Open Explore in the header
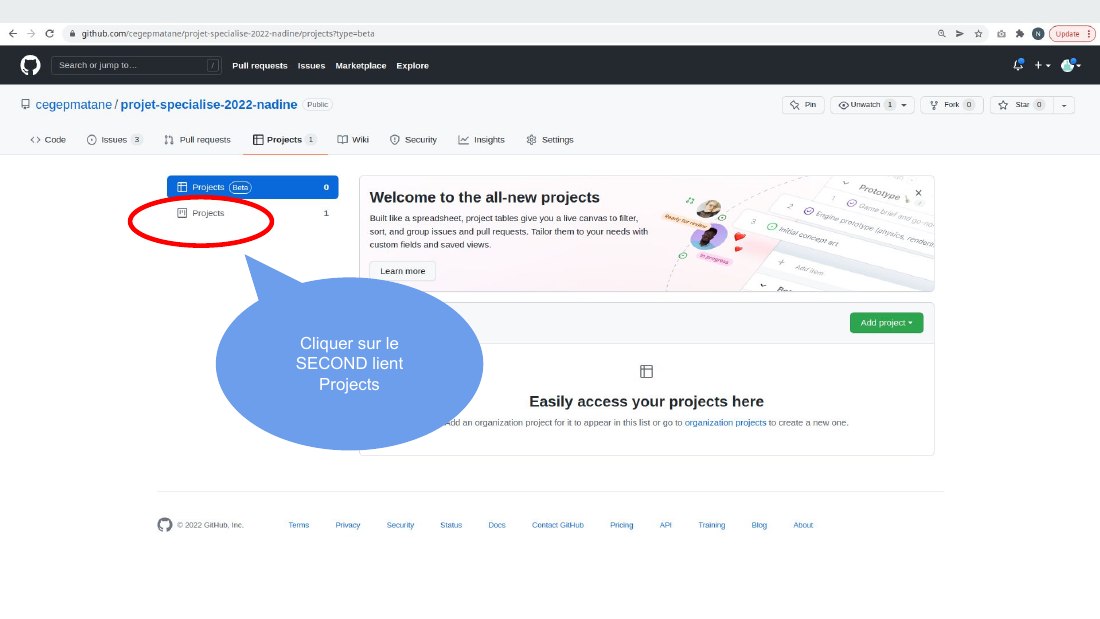 (x=412, y=65)
